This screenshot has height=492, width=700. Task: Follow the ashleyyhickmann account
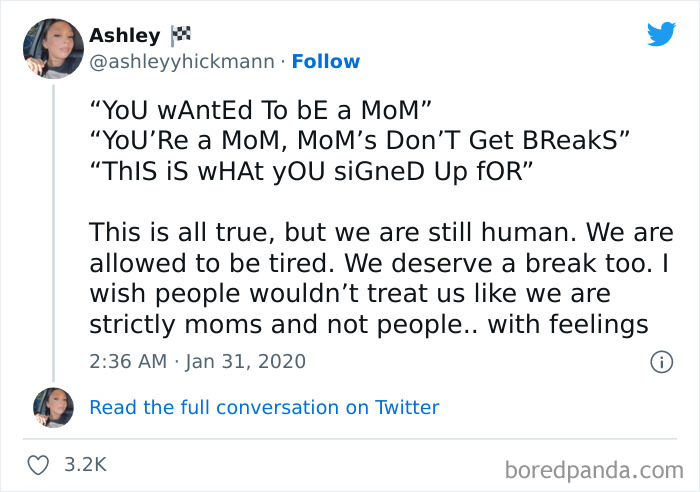point(325,62)
